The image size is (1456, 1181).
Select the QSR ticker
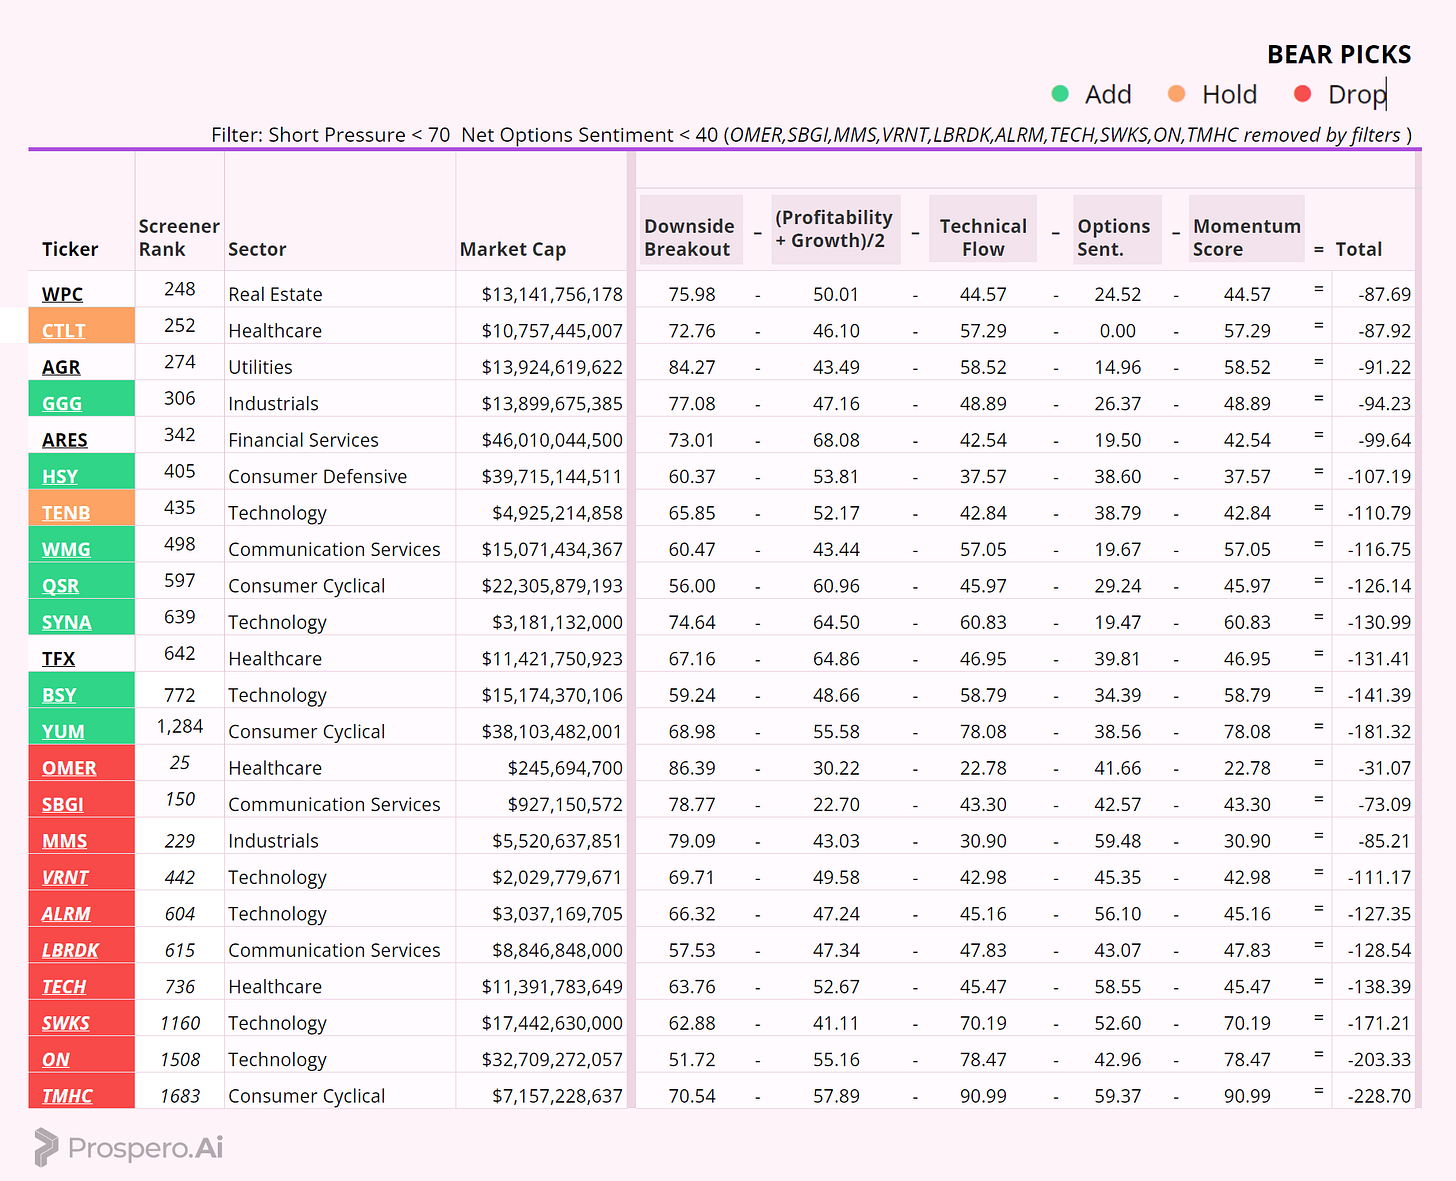60,586
